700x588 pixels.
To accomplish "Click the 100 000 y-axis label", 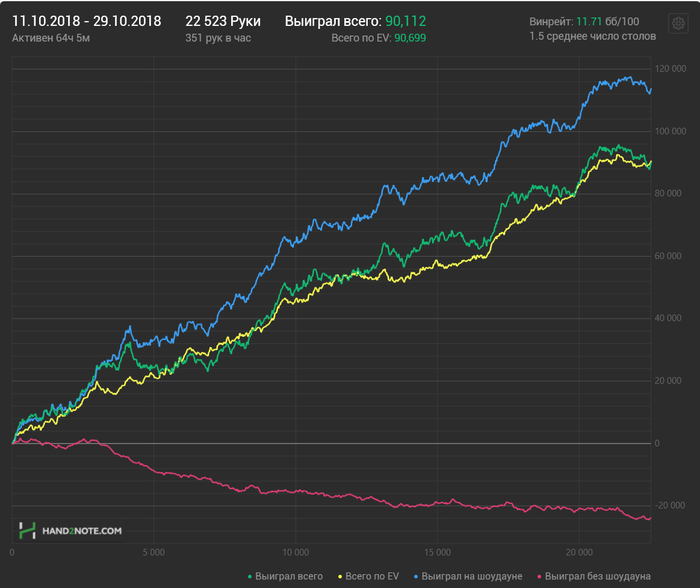I will 670,131.
